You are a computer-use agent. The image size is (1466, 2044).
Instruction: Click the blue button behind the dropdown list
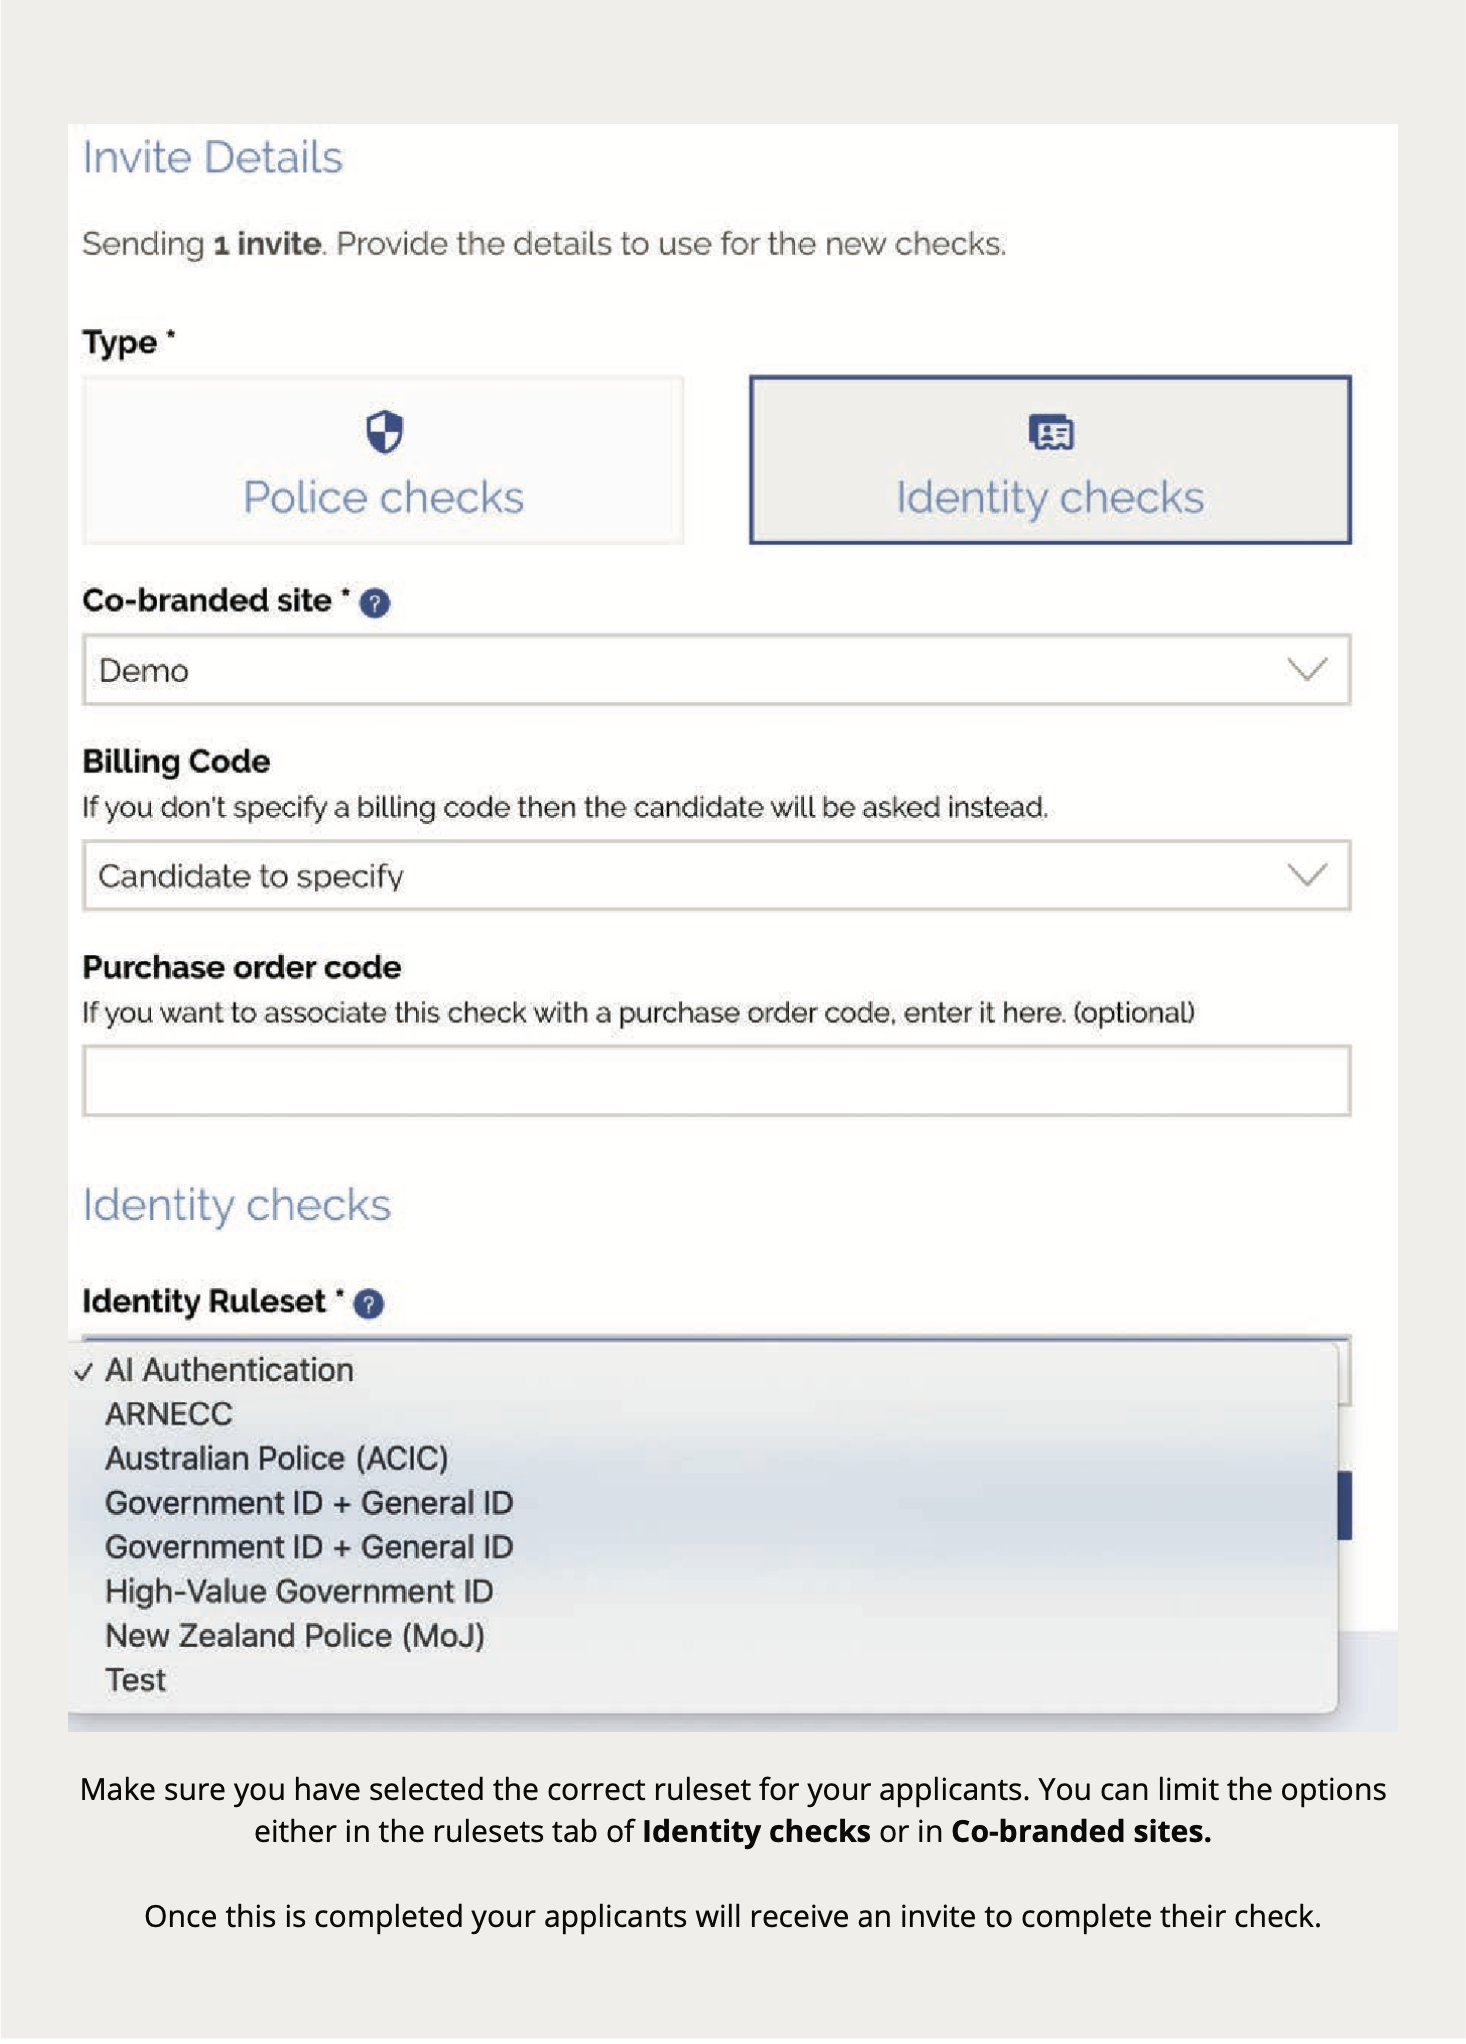1344,1505
